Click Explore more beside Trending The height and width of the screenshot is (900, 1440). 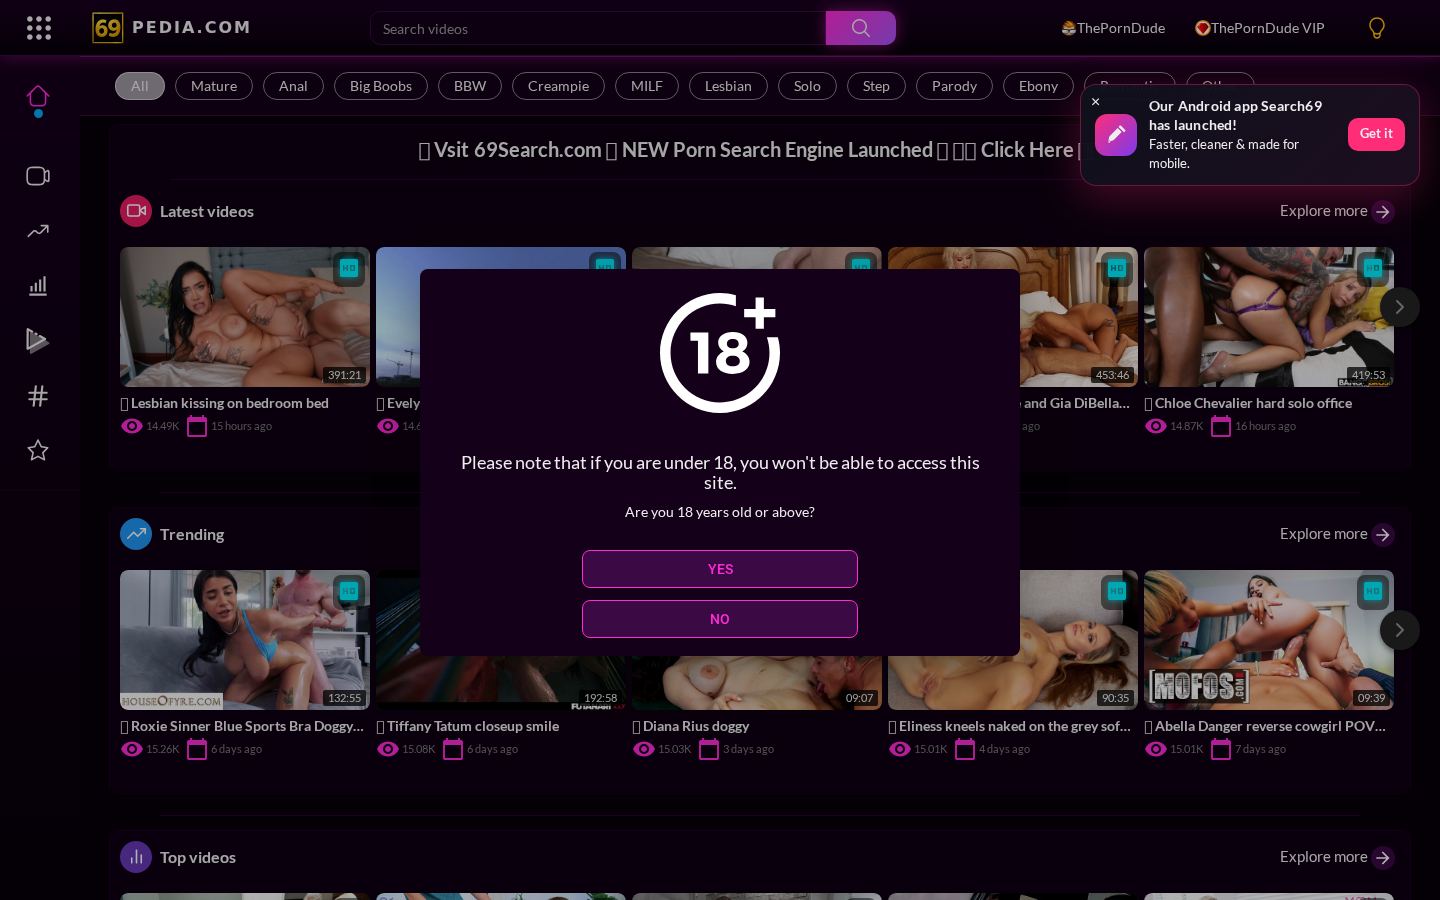coord(1337,534)
